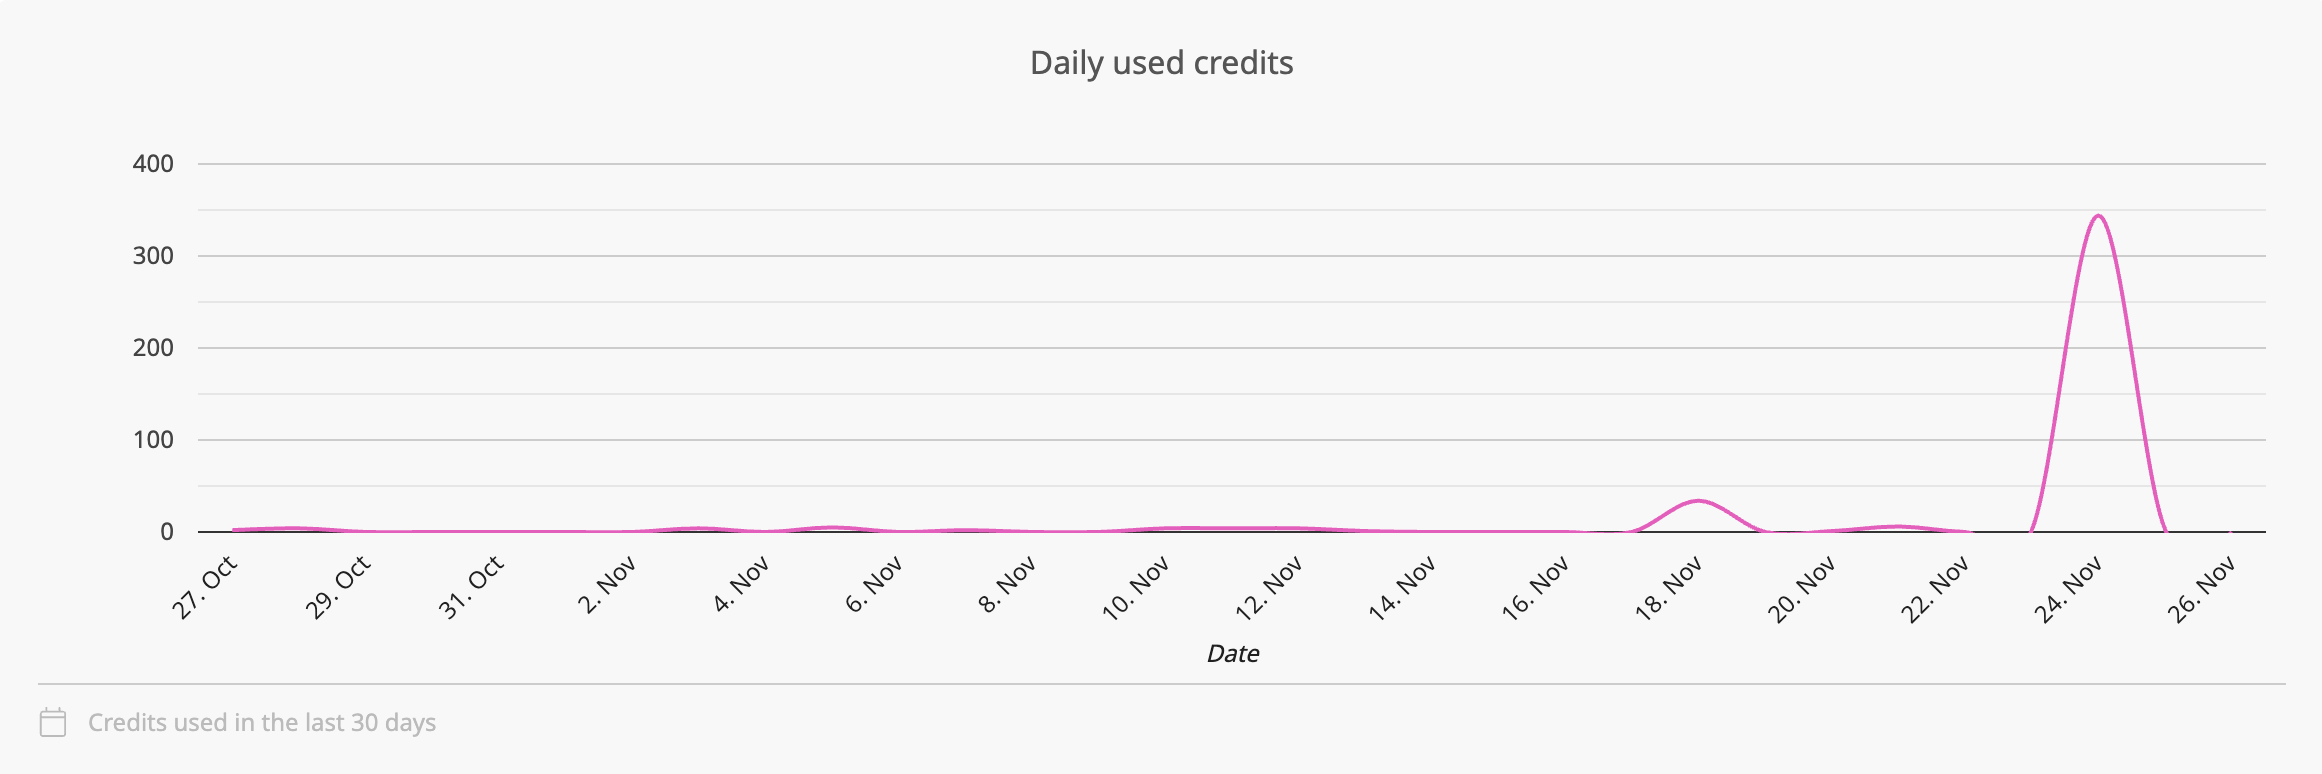This screenshot has width=2322, height=774.
Task: Select the 200 y-axis label
Action: [x=153, y=348]
